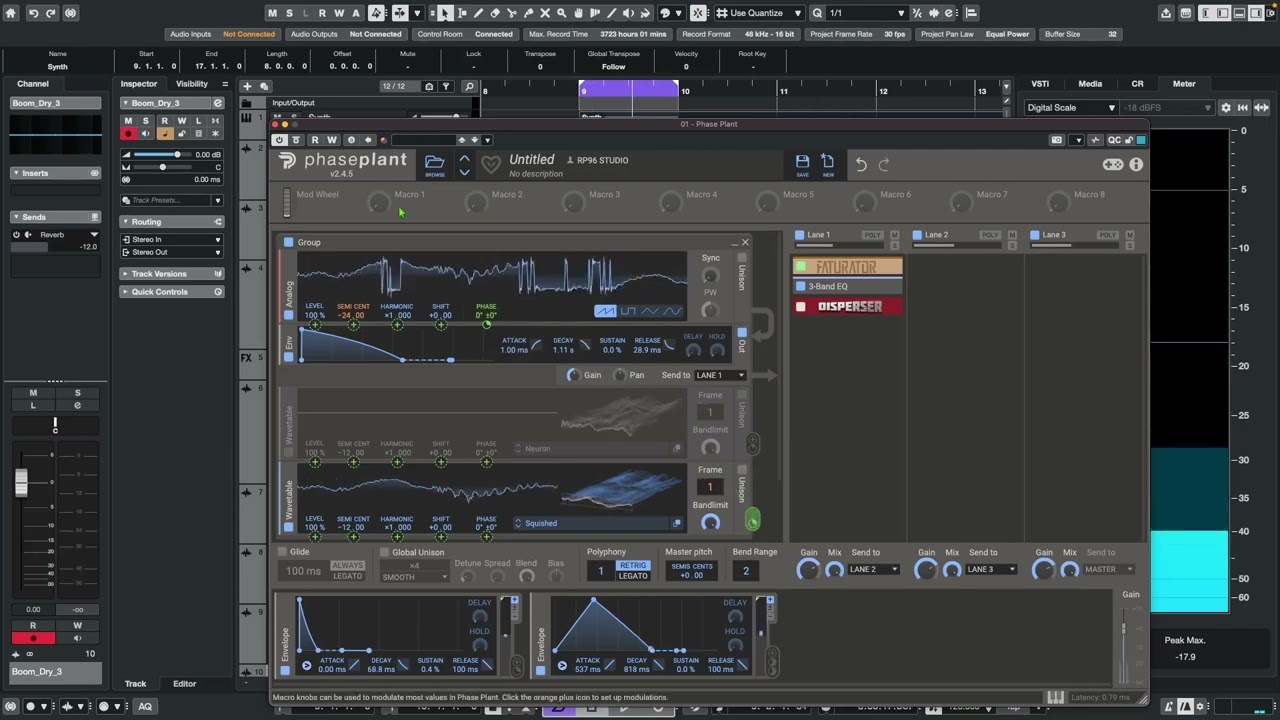Enable the Global Unison checkbox
The width and height of the screenshot is (1280, 720).
tap(384, 552)
